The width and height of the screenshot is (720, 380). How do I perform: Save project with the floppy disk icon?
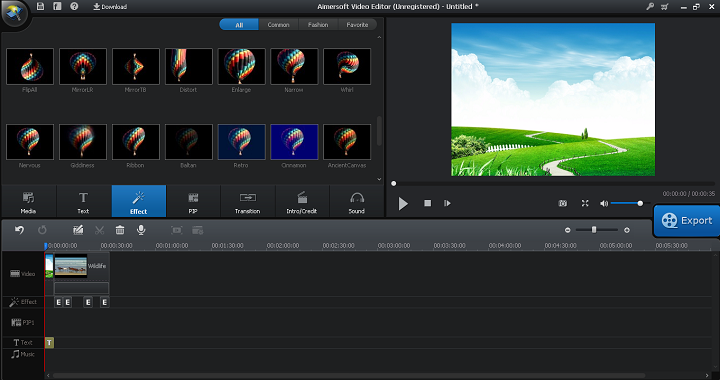(x=40, y=6)
